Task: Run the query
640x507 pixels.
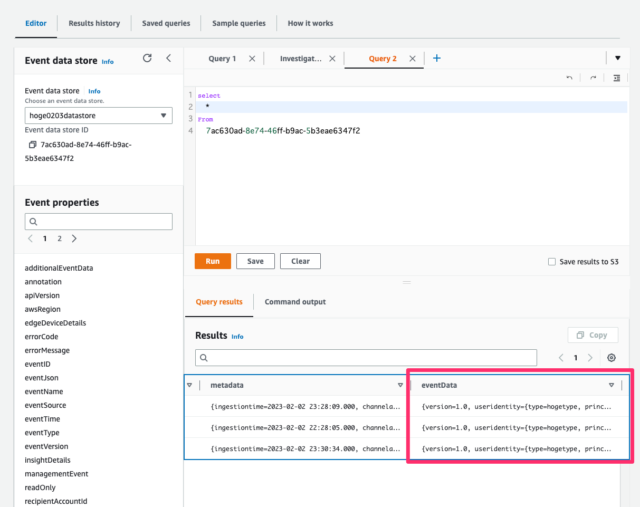Action: tap(213, 261)
